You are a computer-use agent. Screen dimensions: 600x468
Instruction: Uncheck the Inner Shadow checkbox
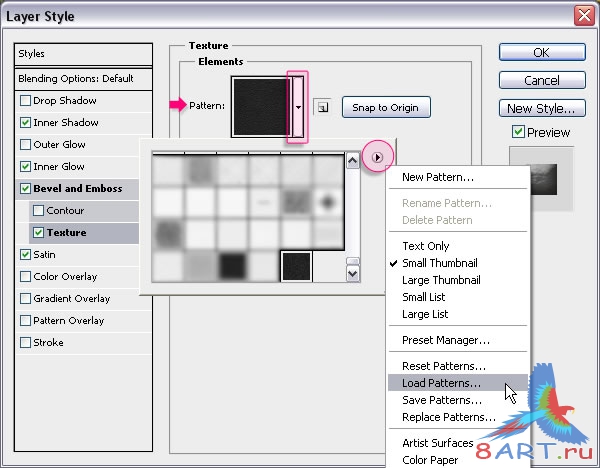pos(25,122)
